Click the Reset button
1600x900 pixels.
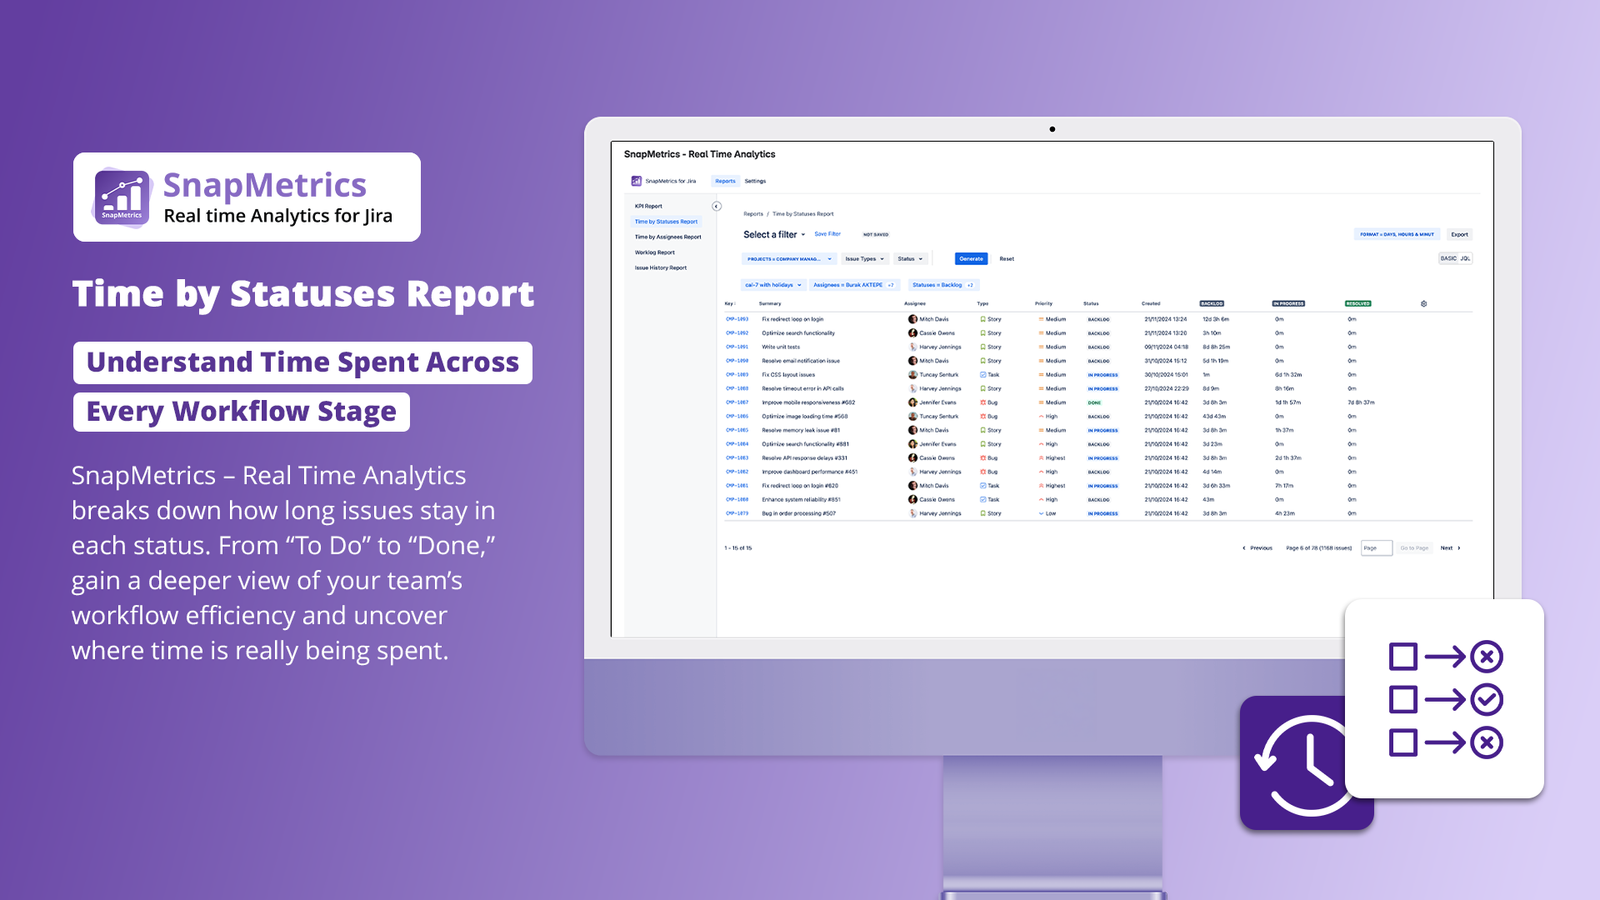tap(1007, 259)
